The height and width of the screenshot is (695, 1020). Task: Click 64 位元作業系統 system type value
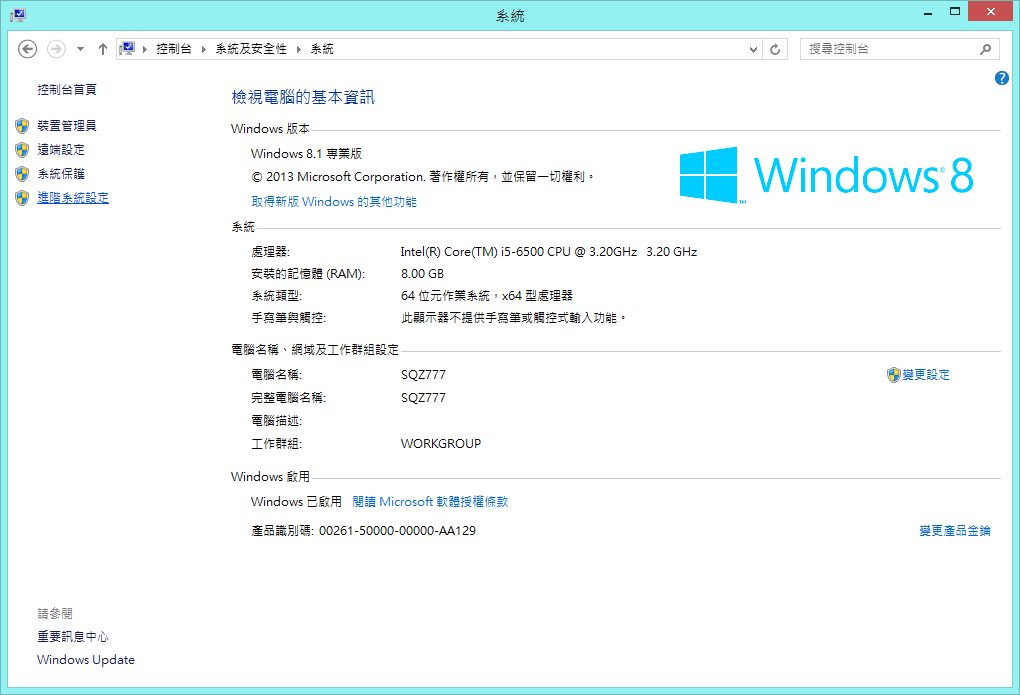tap(487, 296)
